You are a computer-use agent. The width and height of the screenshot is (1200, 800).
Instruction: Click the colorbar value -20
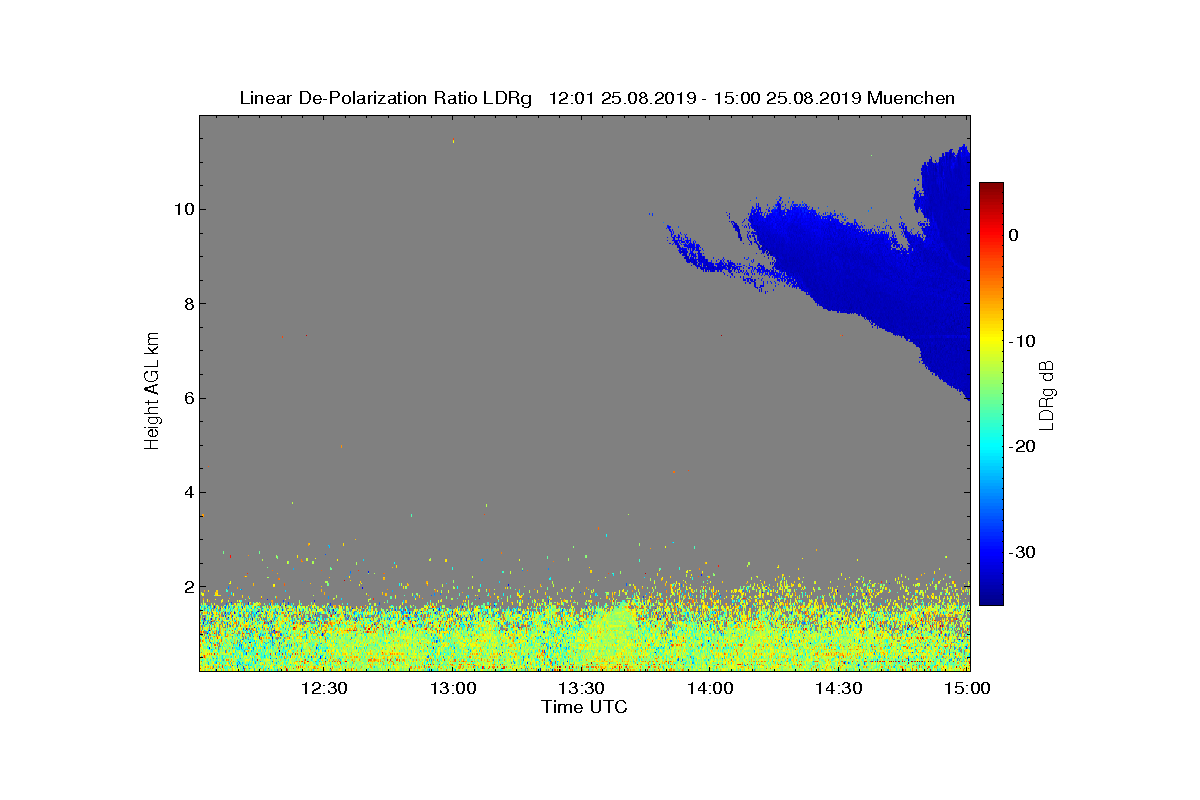point(1021,447)
